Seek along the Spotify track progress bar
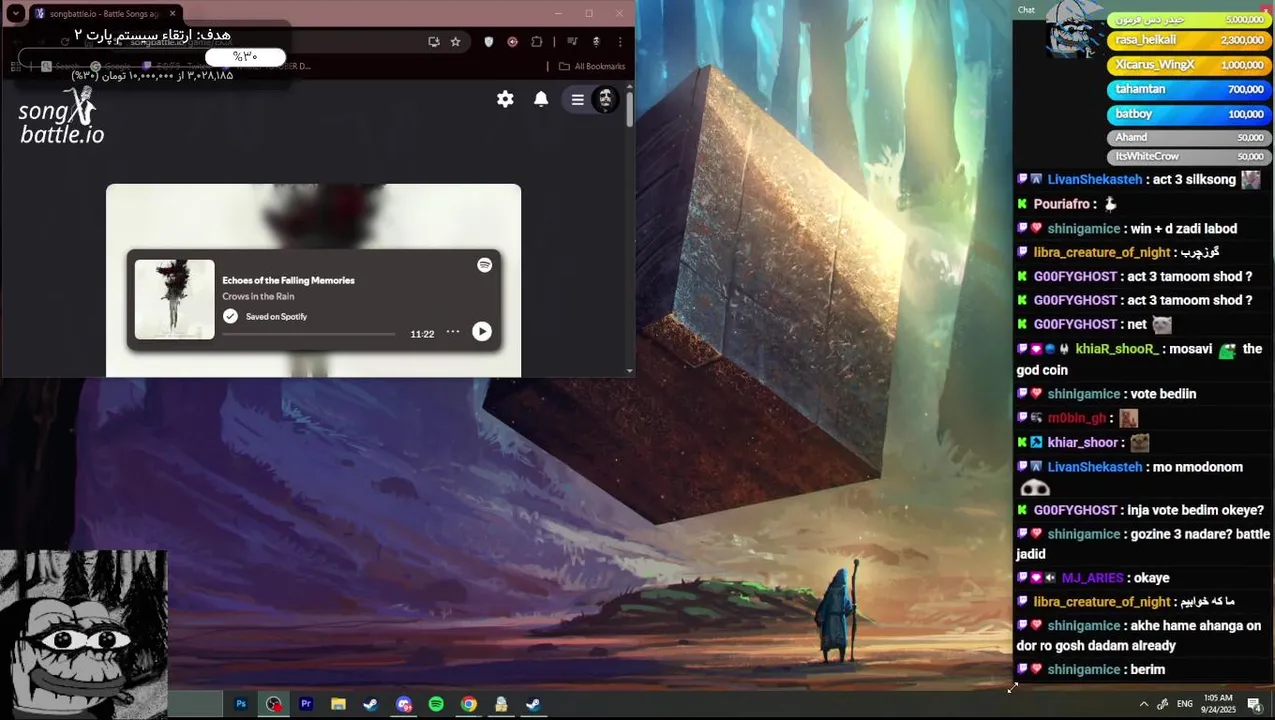 point(309,334)
